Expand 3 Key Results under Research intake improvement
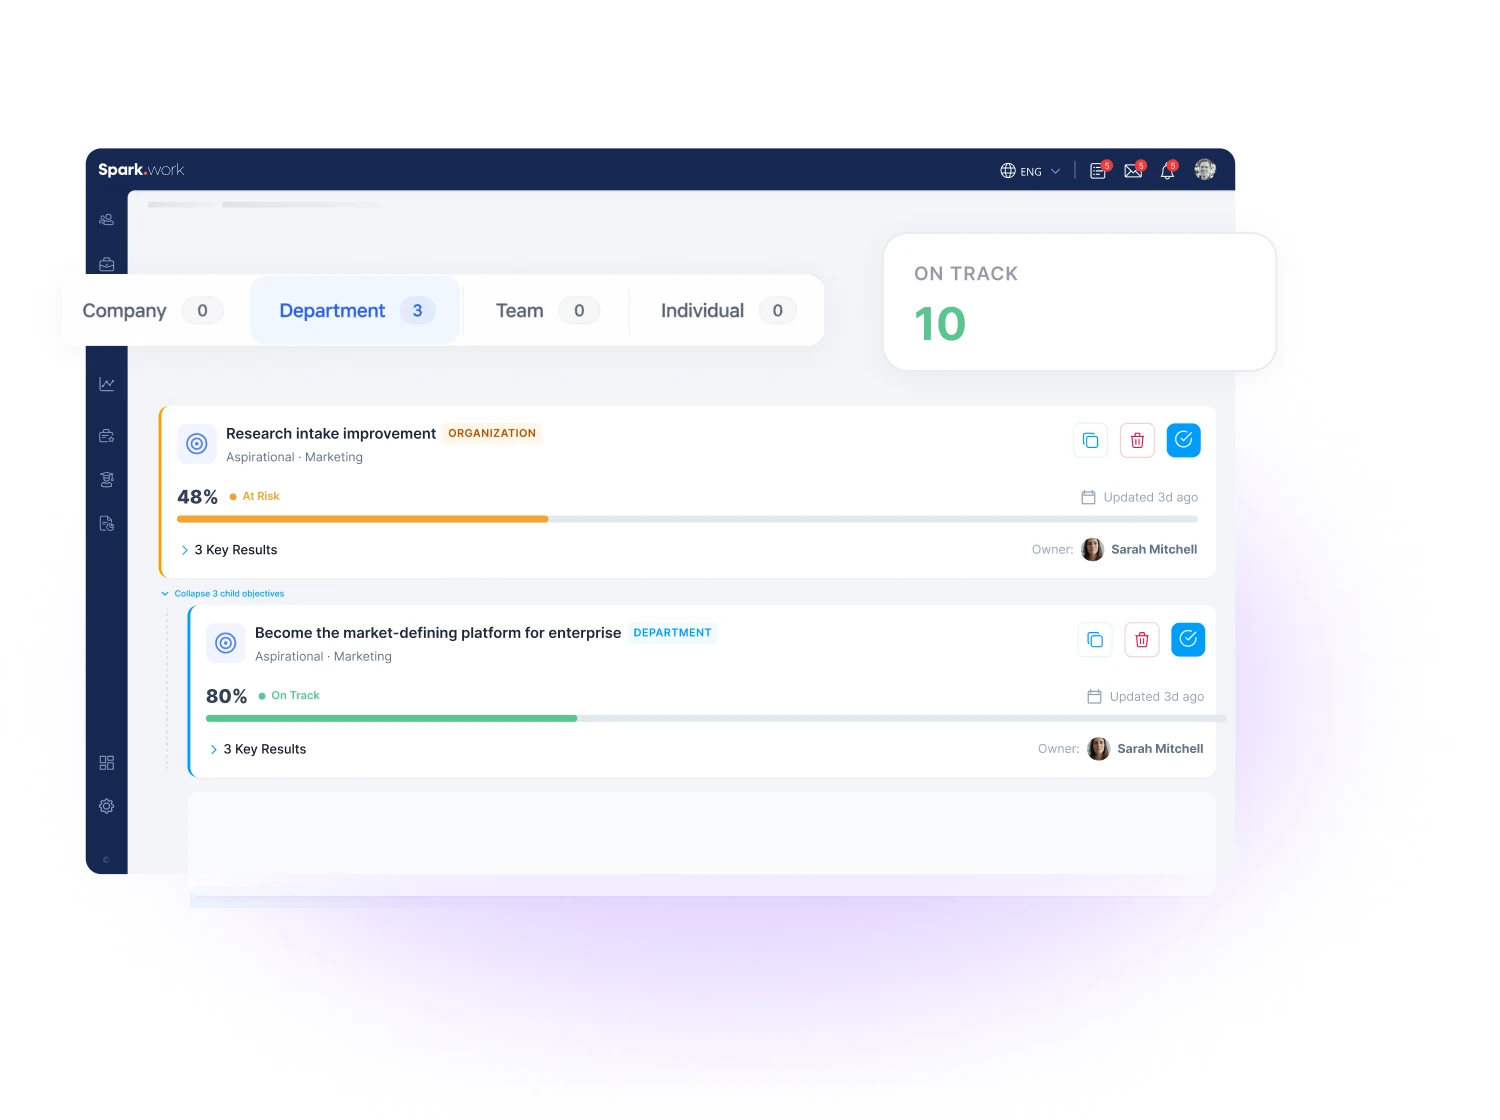This screenshot has height=1120, width=1500. [x=229, y=550]
